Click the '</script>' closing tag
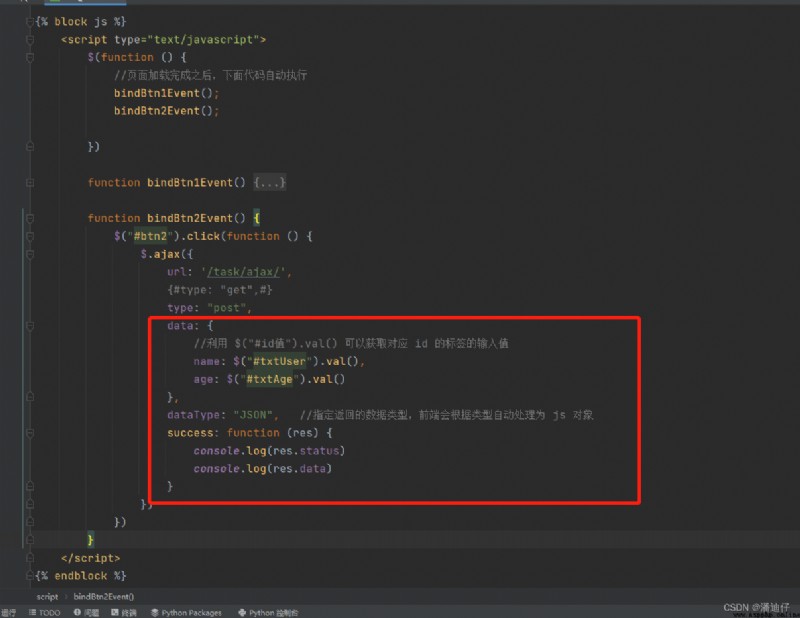 pos(90,558)
